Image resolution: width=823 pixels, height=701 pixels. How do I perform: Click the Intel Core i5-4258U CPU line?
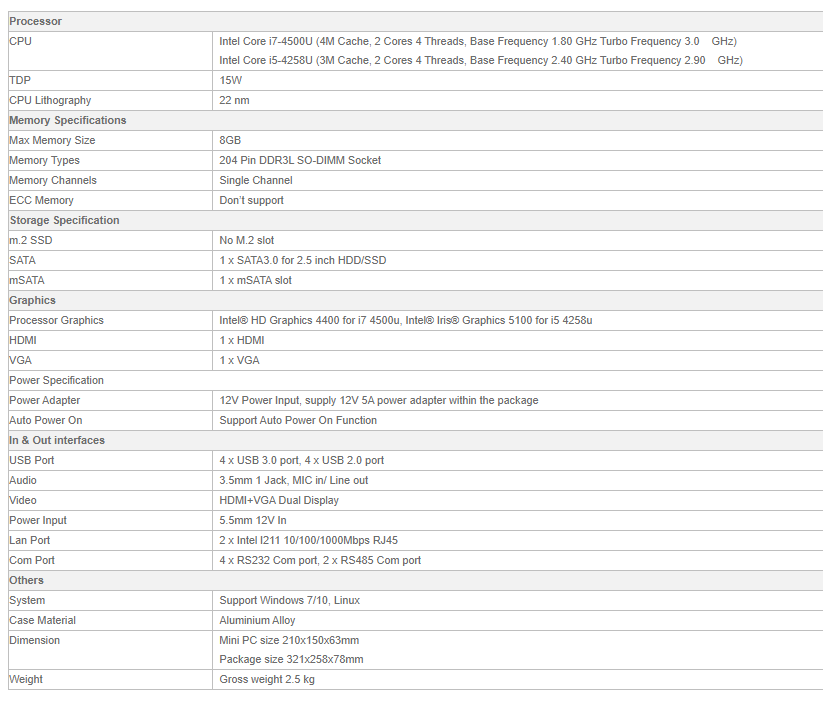click(480, 60)
